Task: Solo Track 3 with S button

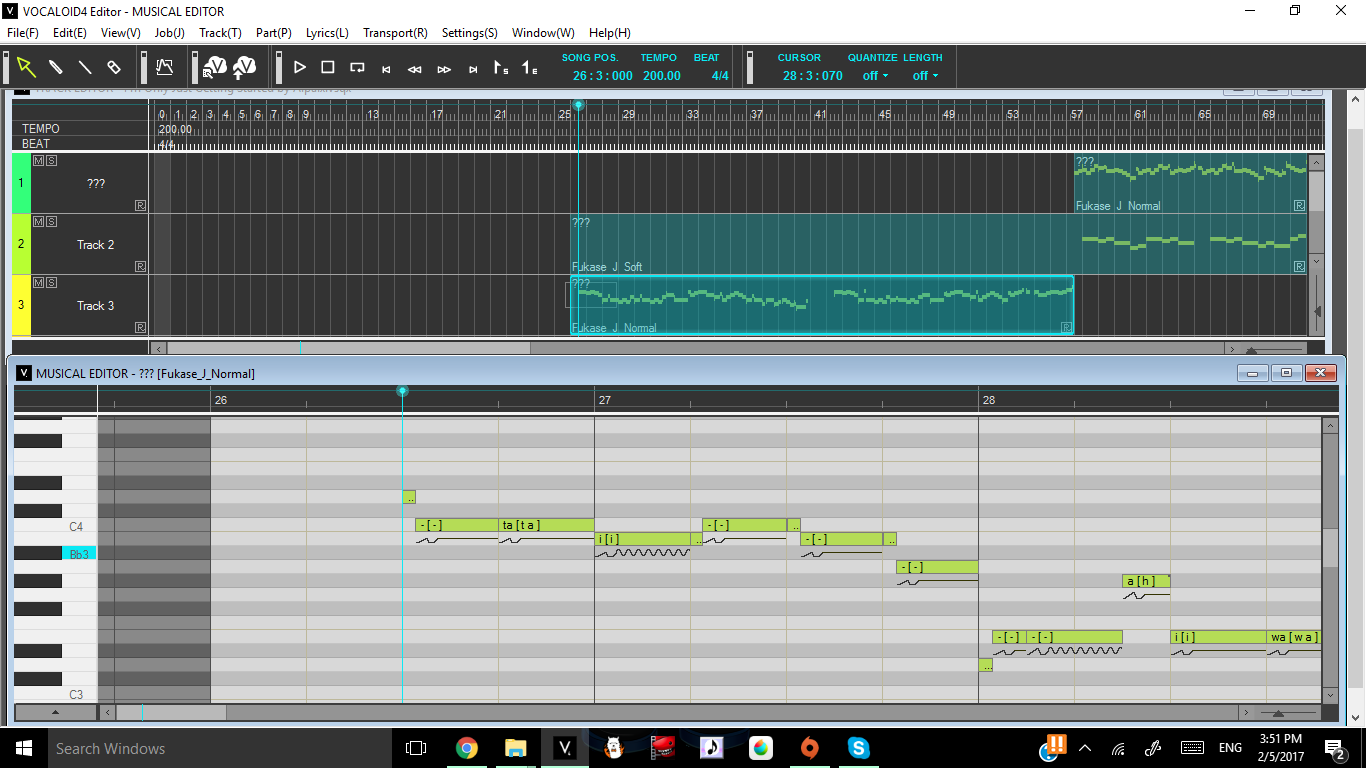Action: pos(51,282)
